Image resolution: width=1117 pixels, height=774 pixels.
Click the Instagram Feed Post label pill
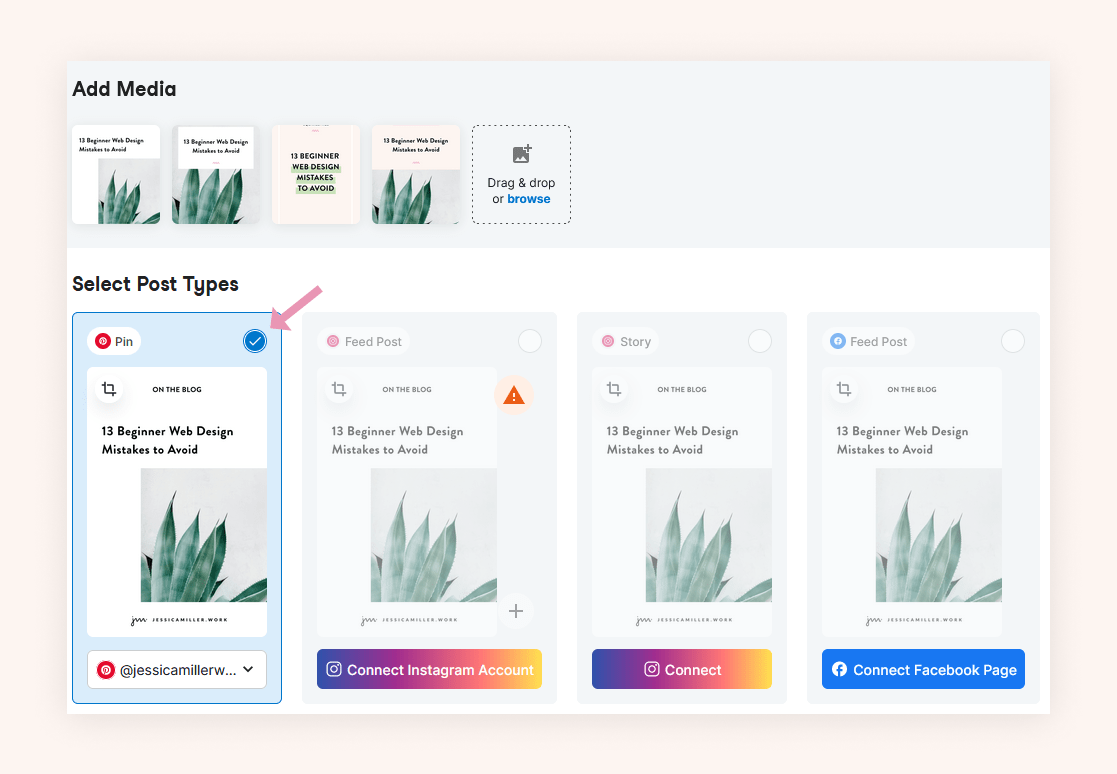(363, 341)
